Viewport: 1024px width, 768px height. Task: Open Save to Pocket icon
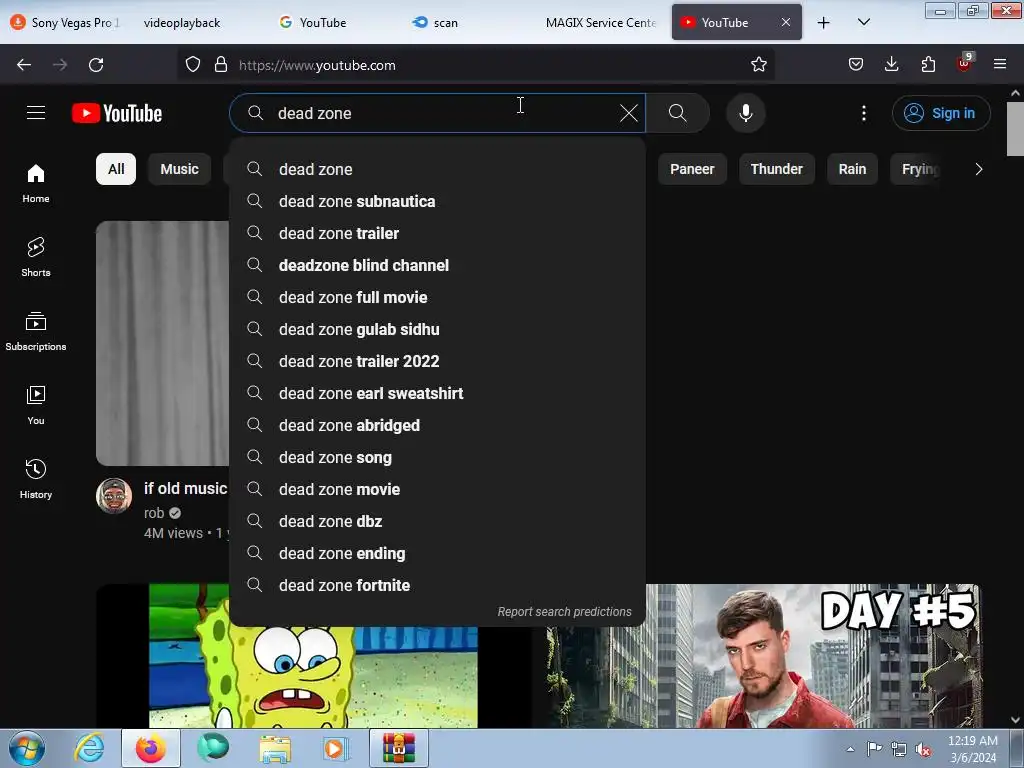click(x=856, y=65)
